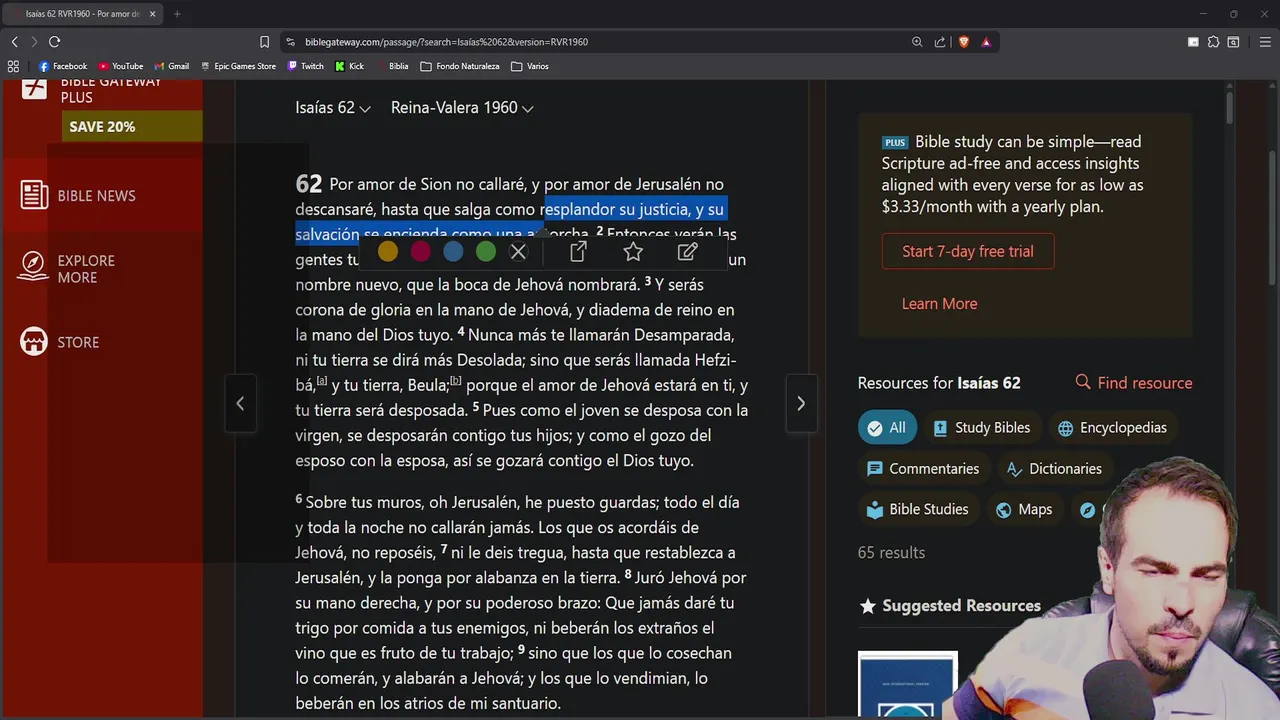Click the Explore More compass icon
The width and height of the screenshot is (1280, 720).
[34, 265]
